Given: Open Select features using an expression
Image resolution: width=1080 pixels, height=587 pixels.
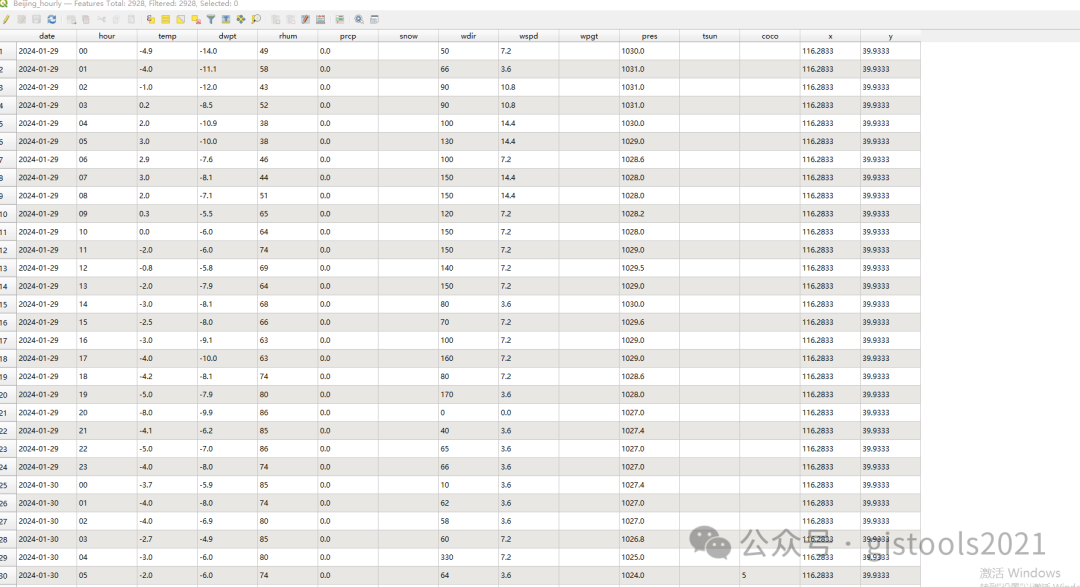Looking at the screenshot, I should click(151, 19).
